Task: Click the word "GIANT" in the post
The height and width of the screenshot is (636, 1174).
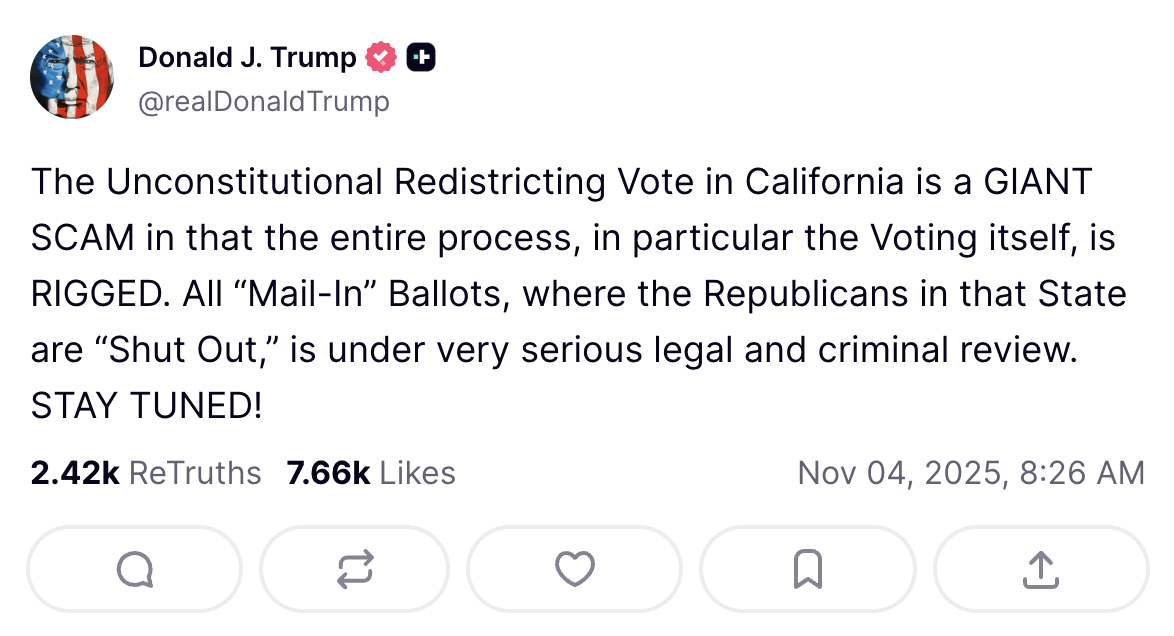Action: pos(1039,182)
